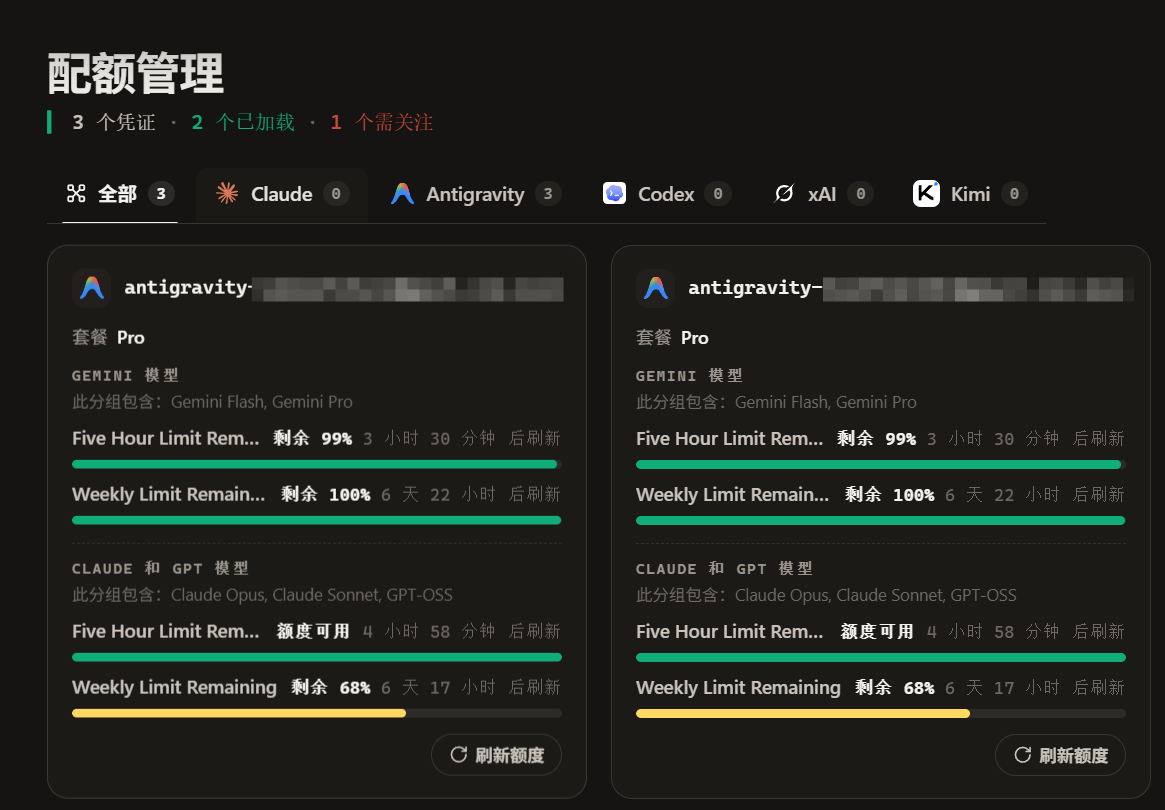Click left card CLAUDE 和 GPT 模型 heading

click(x=160, y=568)
